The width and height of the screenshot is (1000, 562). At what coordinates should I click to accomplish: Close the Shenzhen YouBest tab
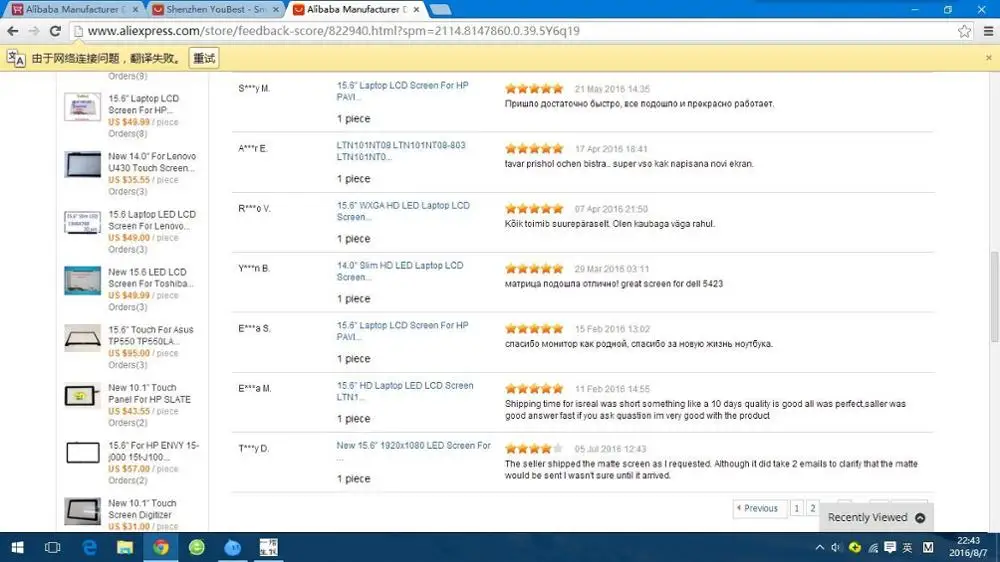click(276, 10)
